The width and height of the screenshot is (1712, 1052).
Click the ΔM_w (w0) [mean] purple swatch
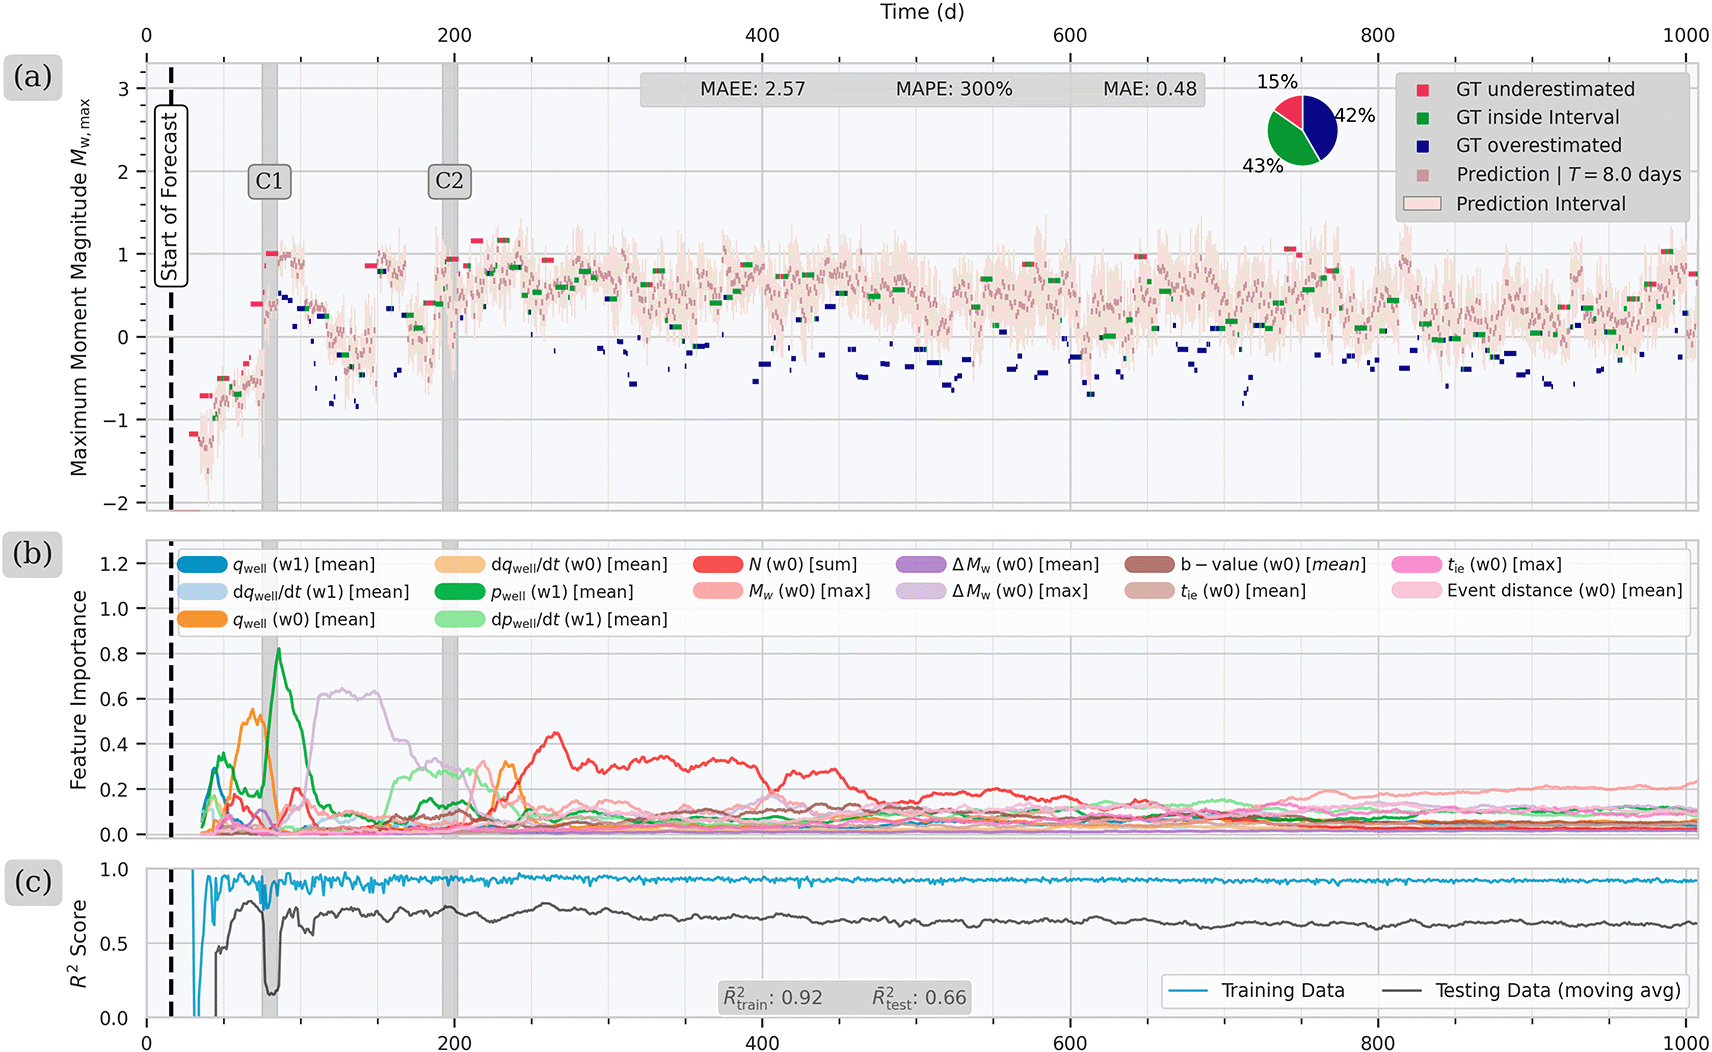921,564
